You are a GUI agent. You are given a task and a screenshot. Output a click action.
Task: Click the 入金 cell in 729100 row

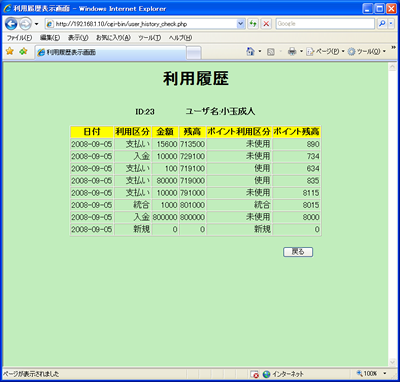(133, 156)
